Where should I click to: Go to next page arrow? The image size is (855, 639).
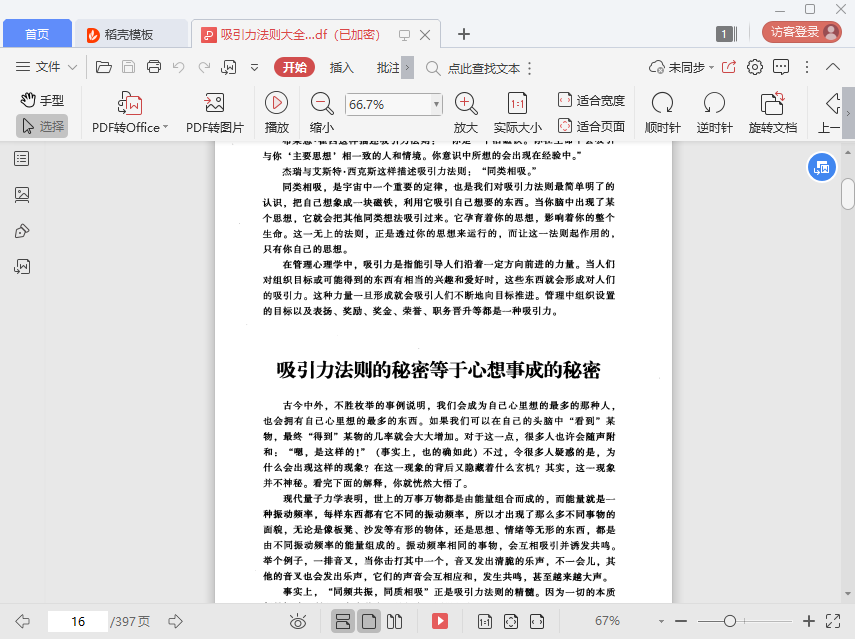pos(175,621)
